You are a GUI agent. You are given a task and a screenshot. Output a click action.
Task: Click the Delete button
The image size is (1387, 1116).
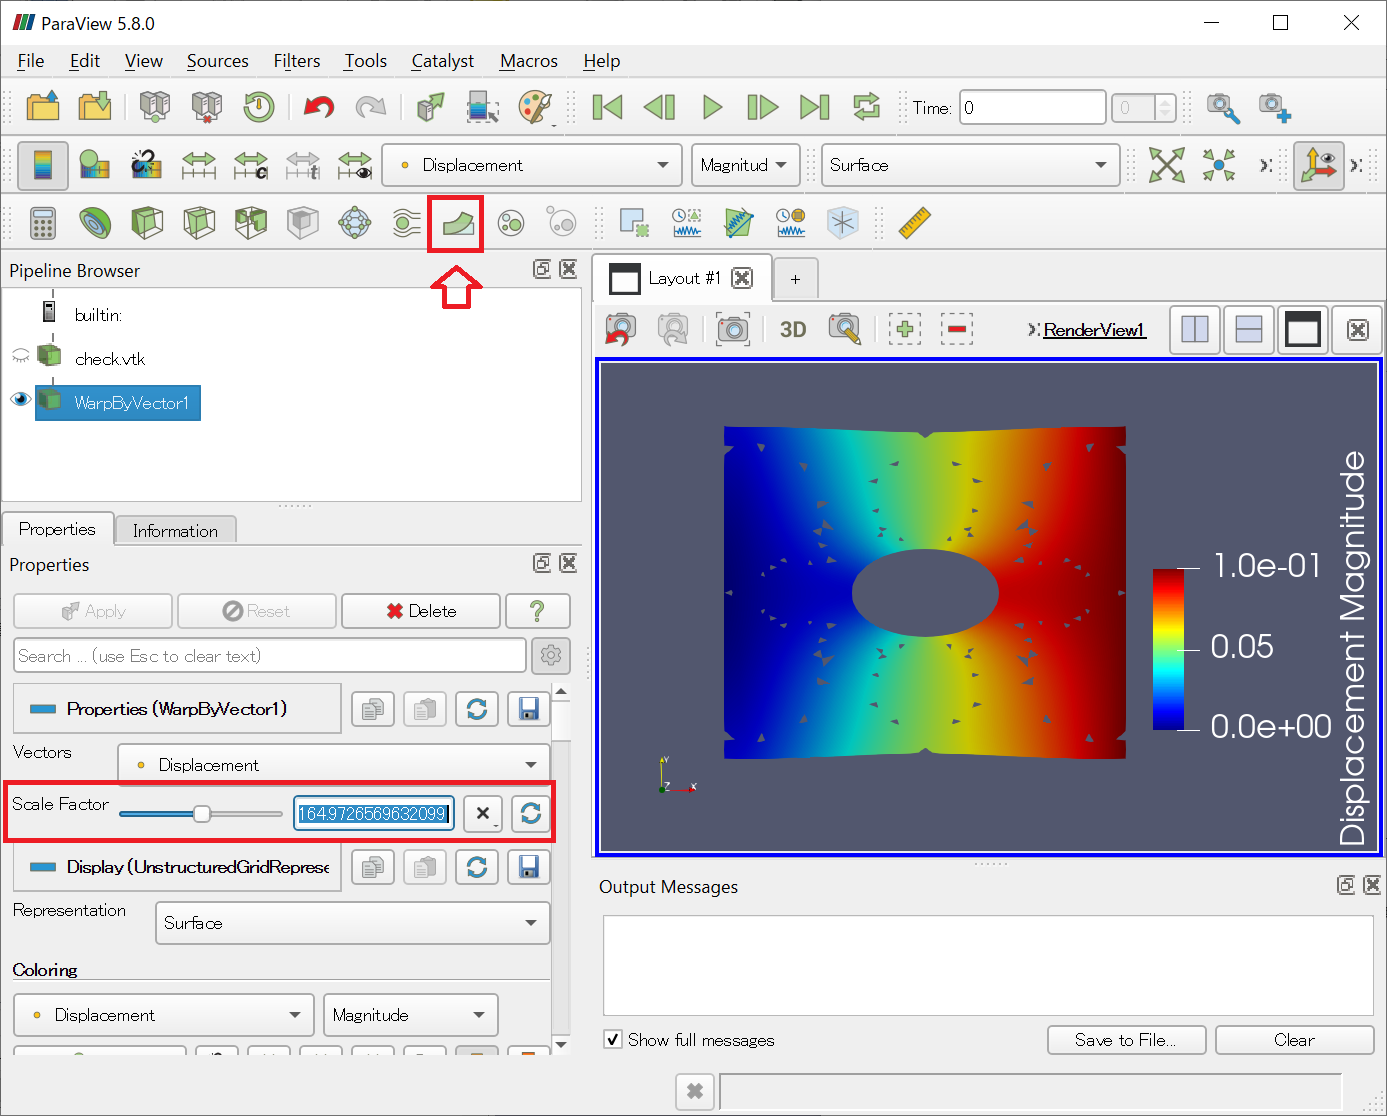tap(421, 611)
